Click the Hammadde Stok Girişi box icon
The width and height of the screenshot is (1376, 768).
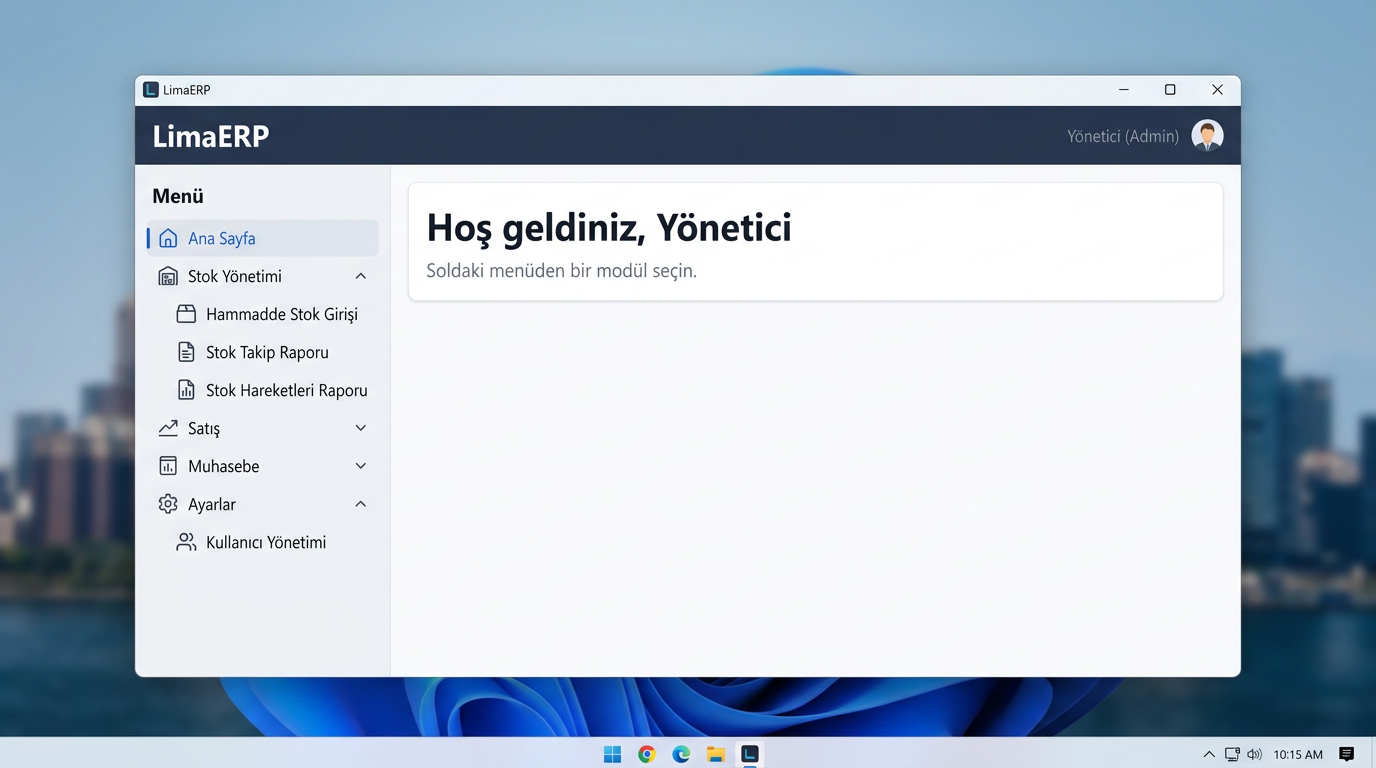point(186,314)
